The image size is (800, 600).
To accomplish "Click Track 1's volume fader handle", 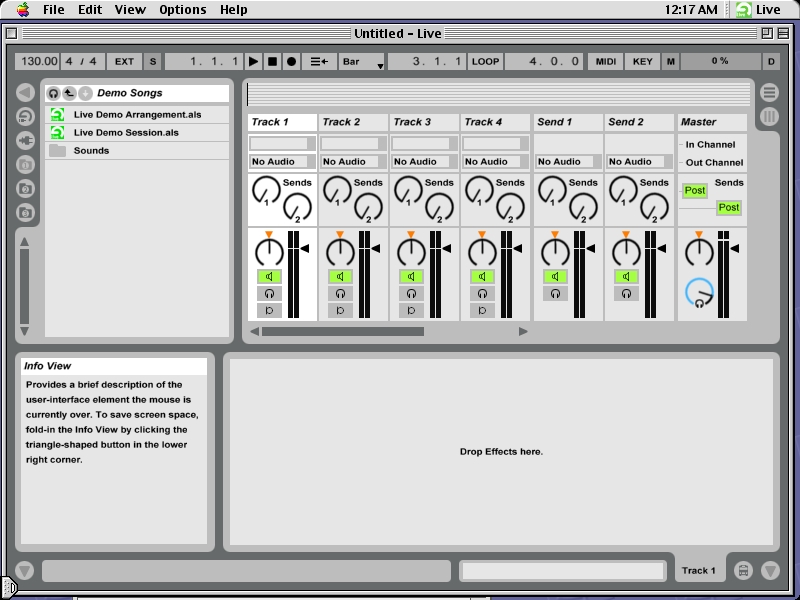I will 305,248.
